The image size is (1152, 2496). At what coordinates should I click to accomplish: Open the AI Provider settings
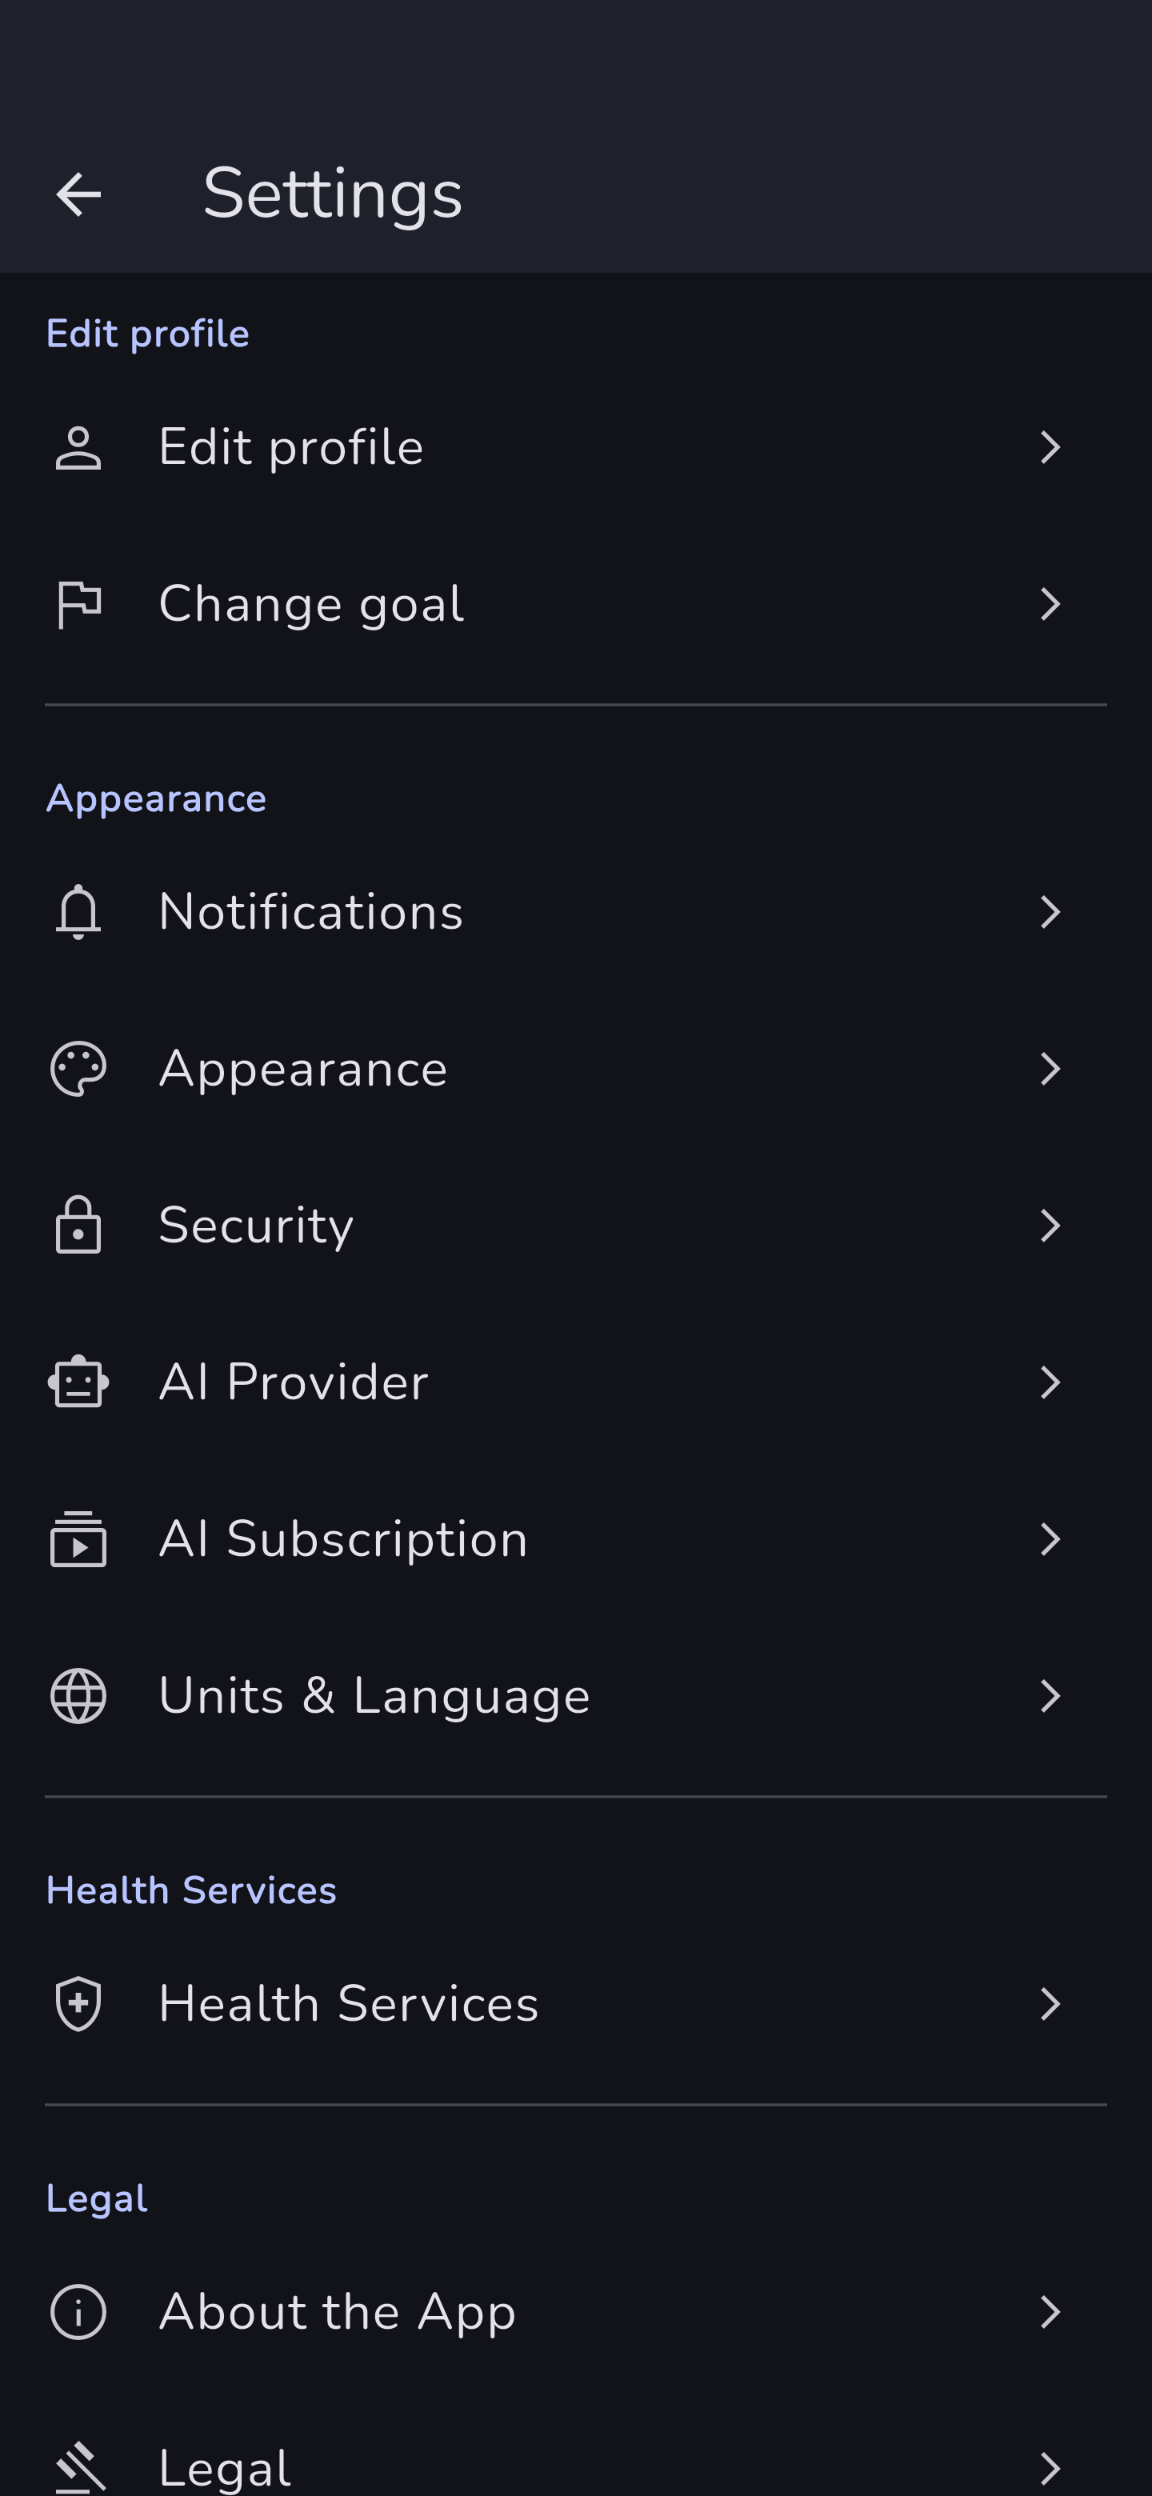click(294, 1383)
